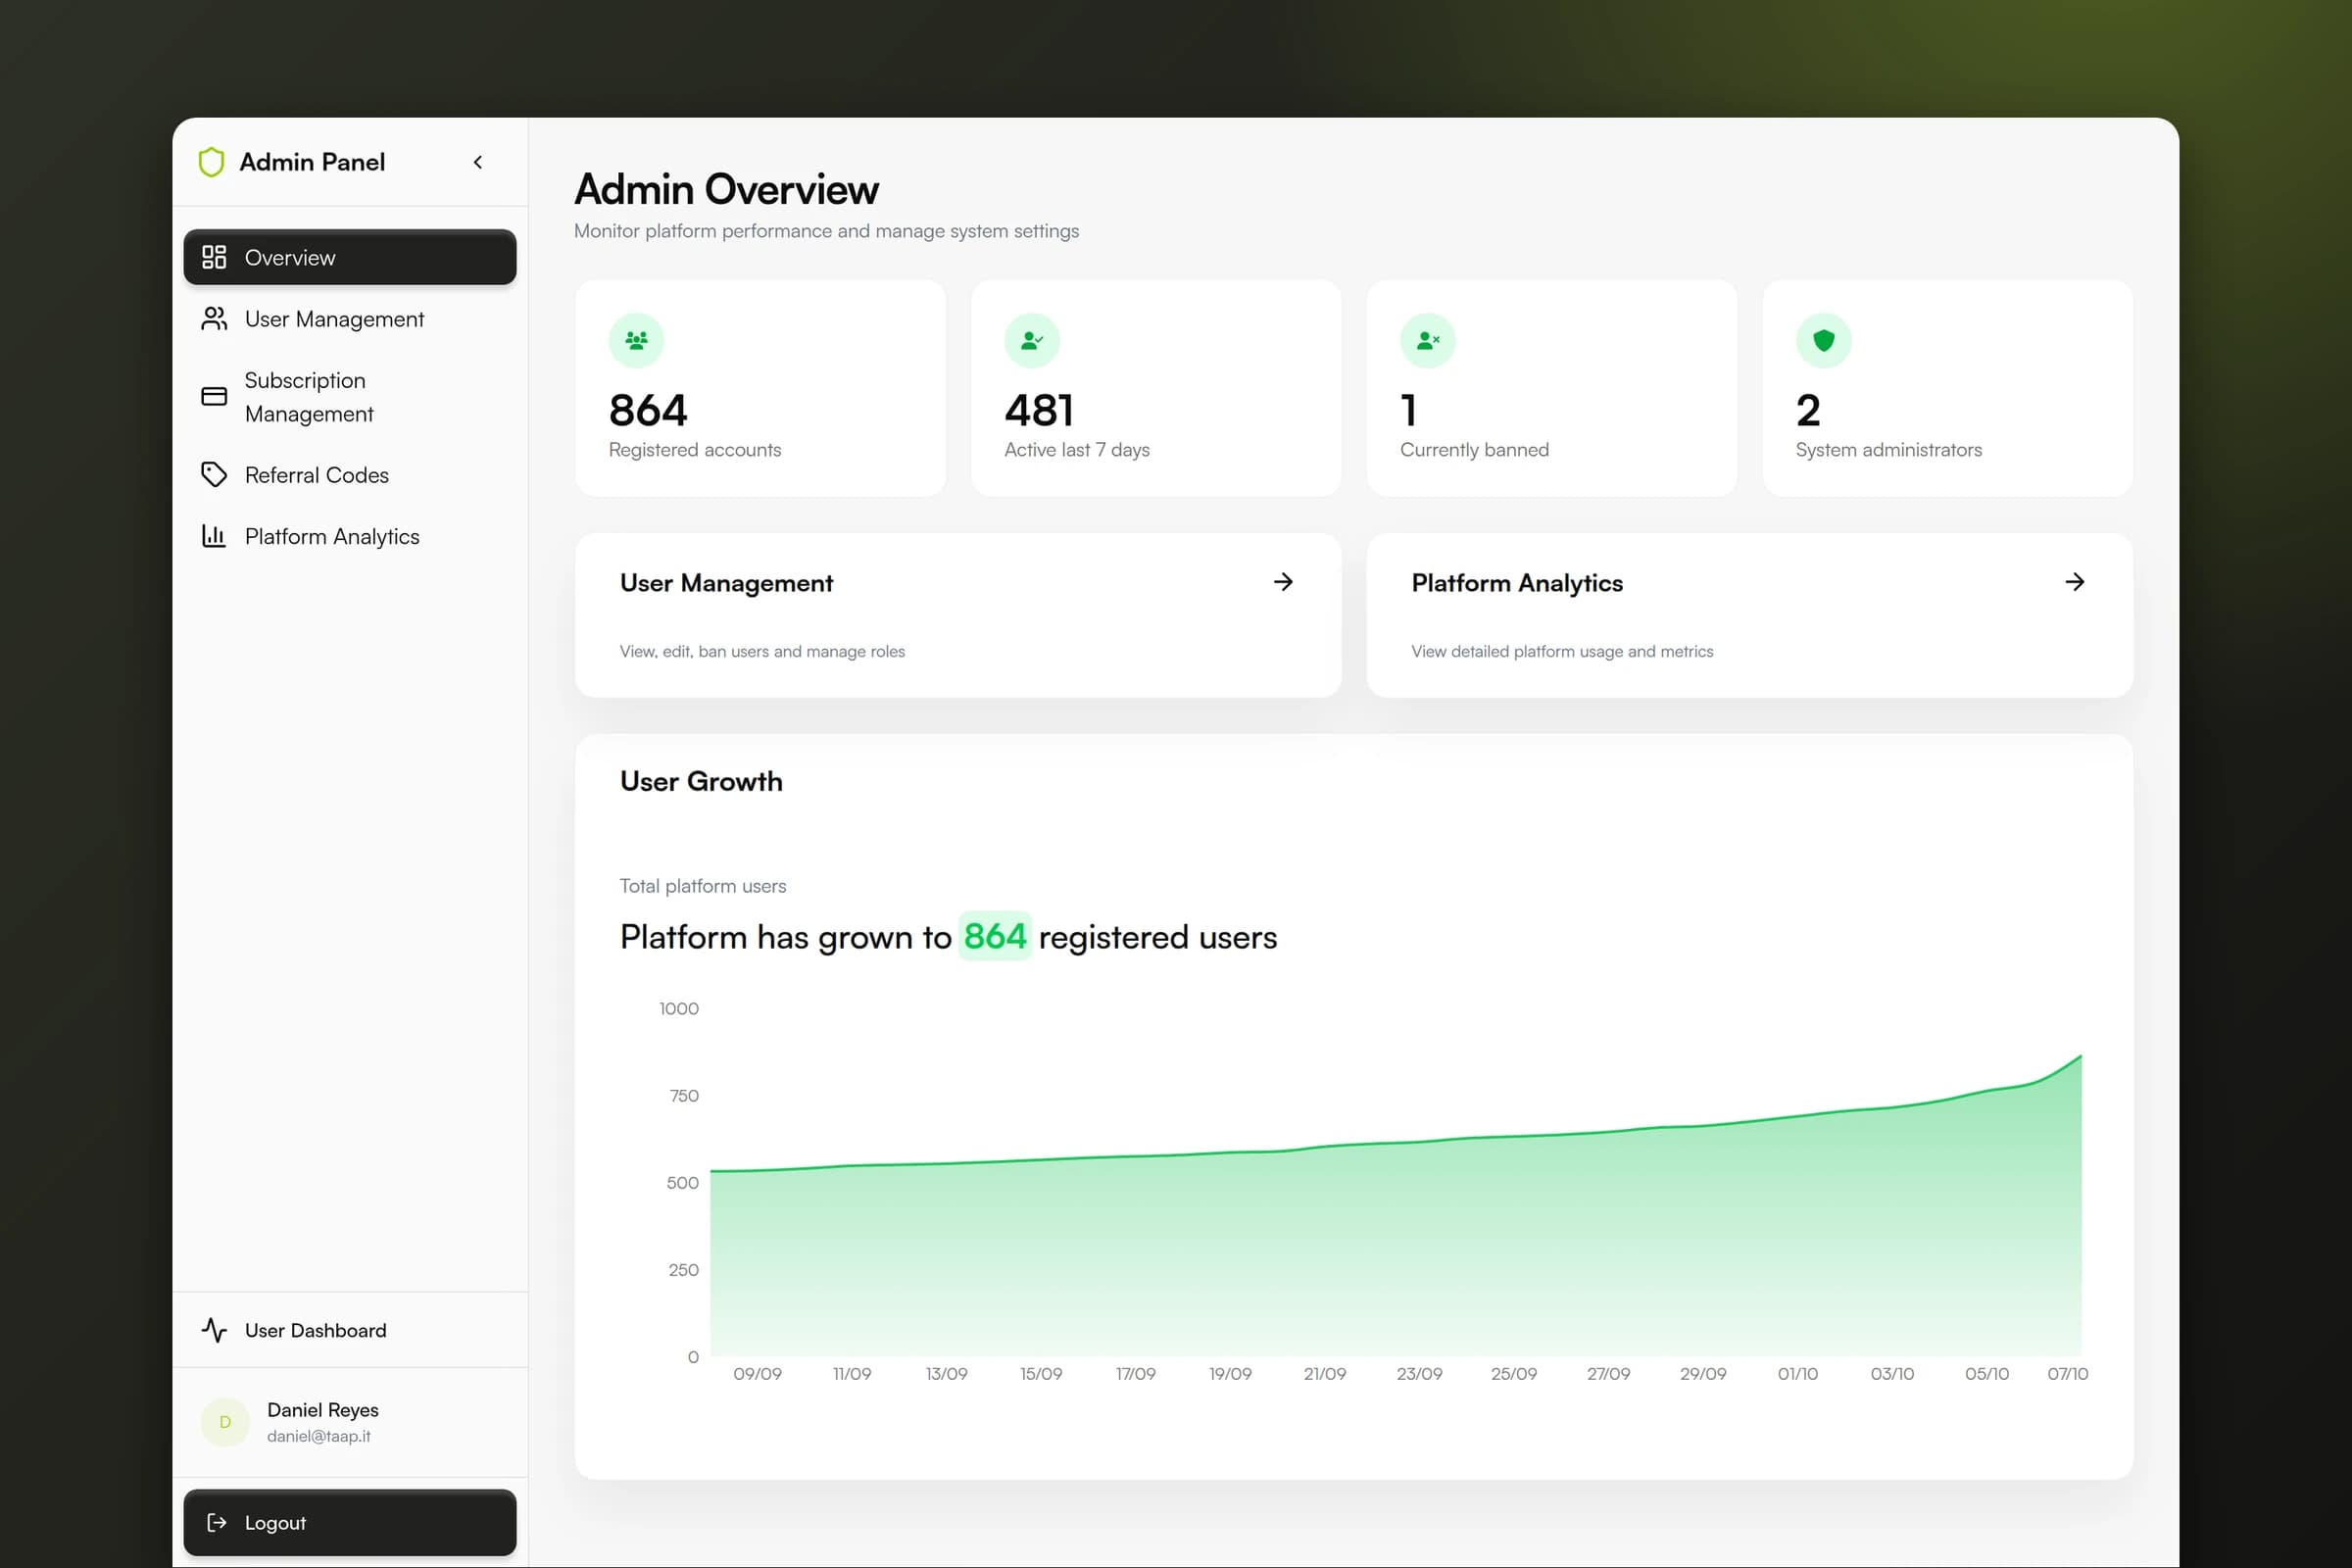
Task: Open Subscription Management in sidebar
Action: [350, 397]
